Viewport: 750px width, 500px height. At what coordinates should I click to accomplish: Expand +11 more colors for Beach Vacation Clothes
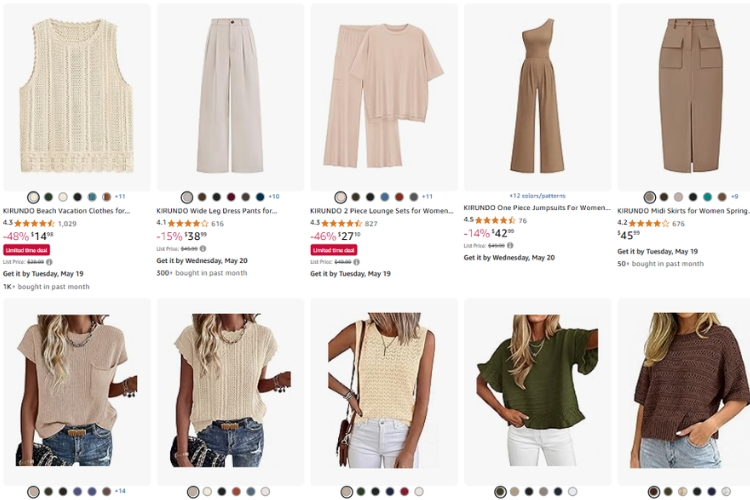pyautogui.click(x=120, y=197)
